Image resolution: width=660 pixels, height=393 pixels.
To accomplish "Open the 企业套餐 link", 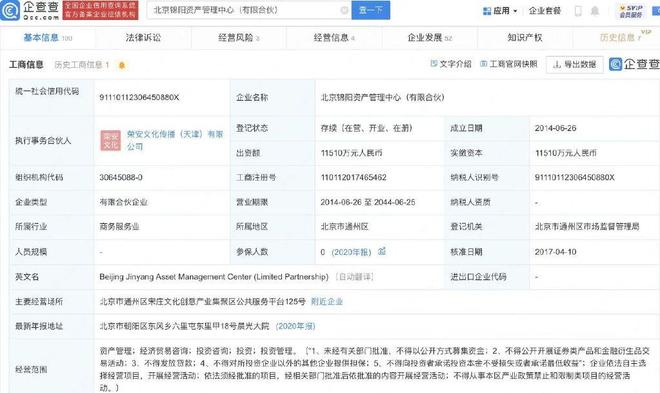I will 545,11.
